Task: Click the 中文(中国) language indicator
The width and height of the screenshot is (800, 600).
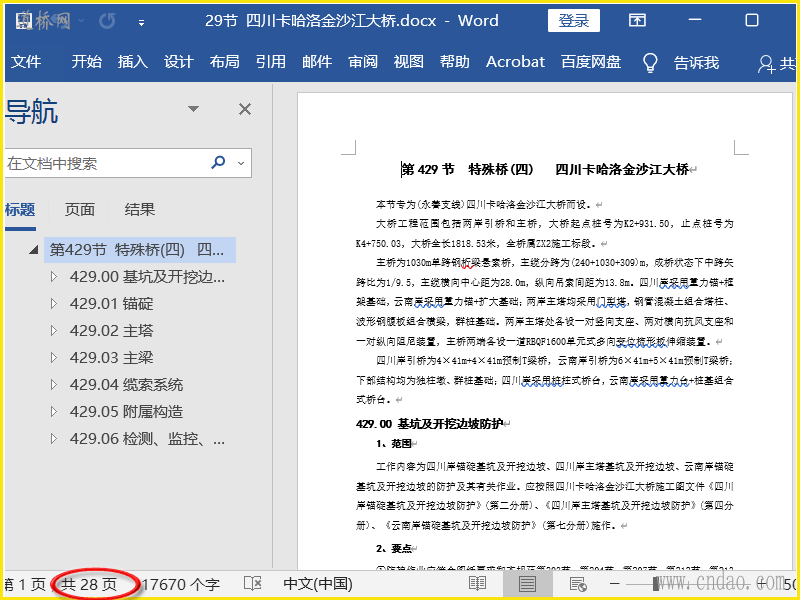Action: tap(318, 584)
